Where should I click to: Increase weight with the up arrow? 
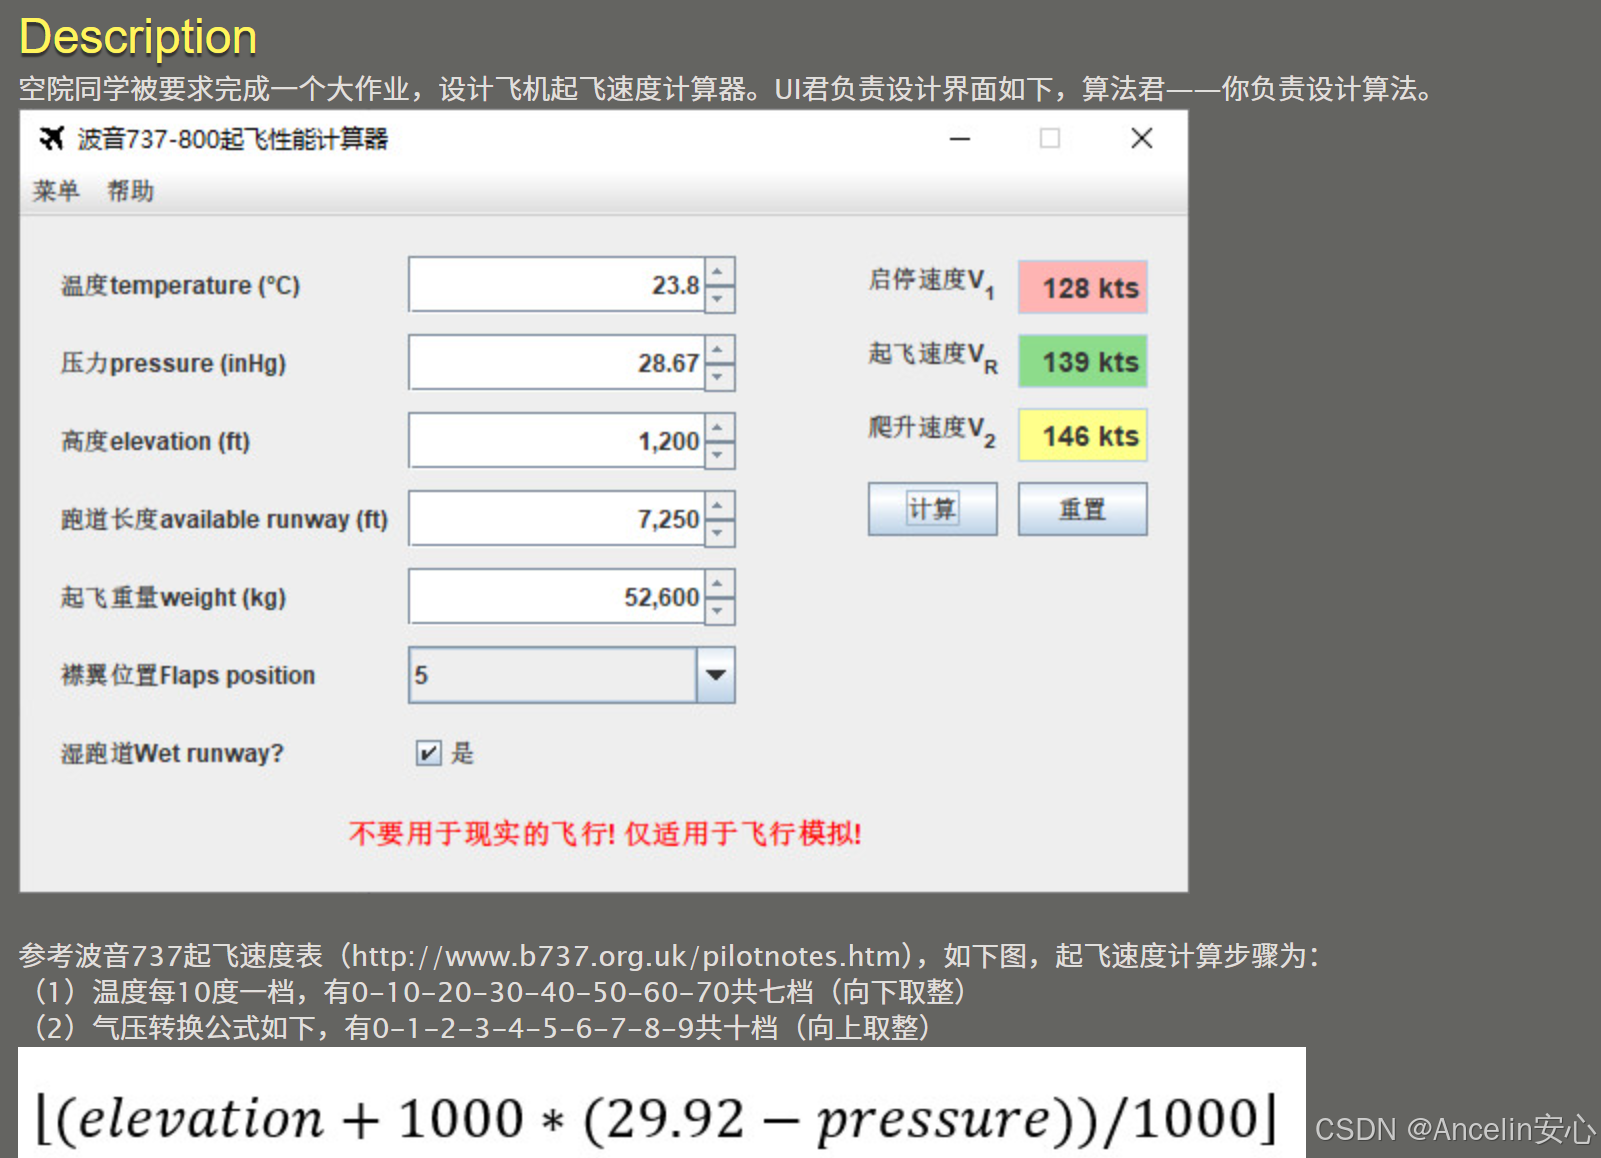719,583
